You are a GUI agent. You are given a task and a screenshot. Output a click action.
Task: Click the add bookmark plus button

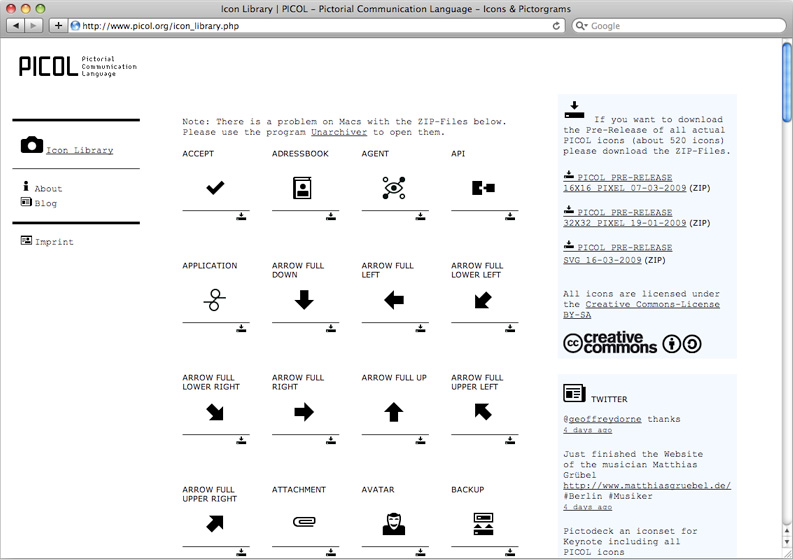click(x=58, y=26)
